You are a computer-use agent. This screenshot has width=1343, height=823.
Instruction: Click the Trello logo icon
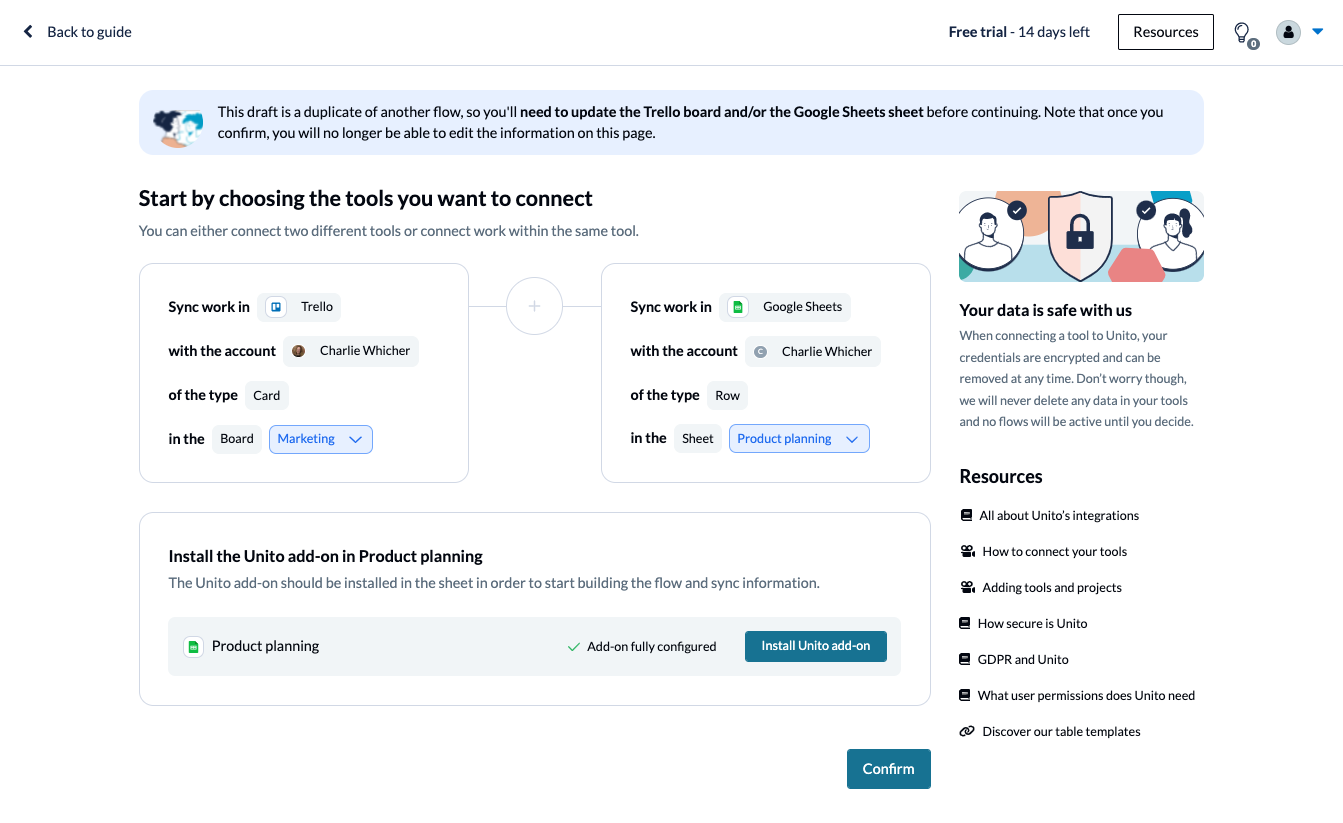pos(276,307)
